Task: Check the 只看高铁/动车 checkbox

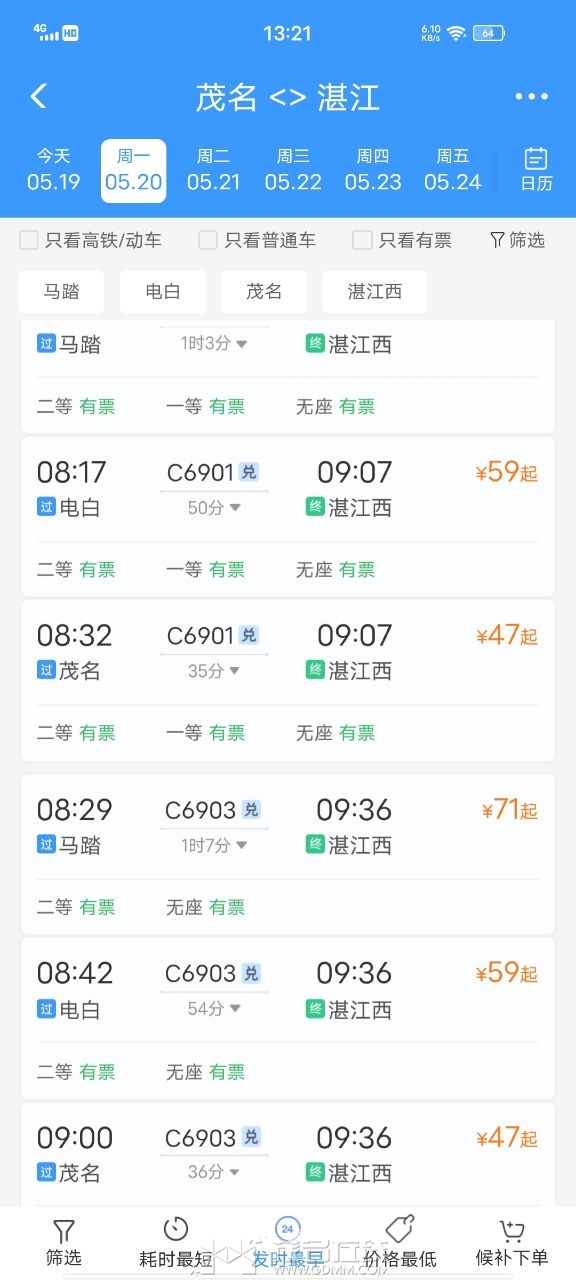Action: coord(29,240)
